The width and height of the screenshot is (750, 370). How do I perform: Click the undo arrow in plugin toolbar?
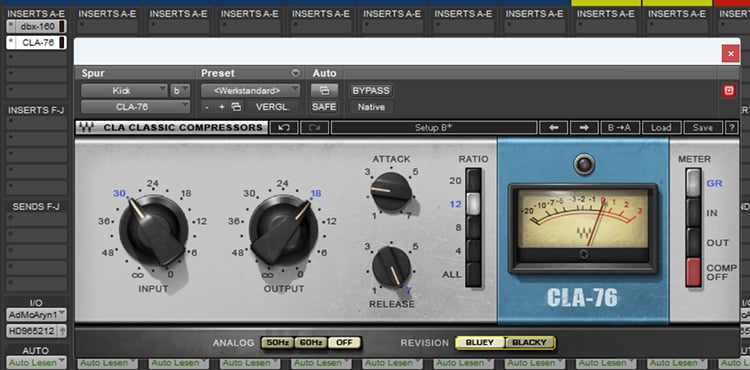coord(284,128)
